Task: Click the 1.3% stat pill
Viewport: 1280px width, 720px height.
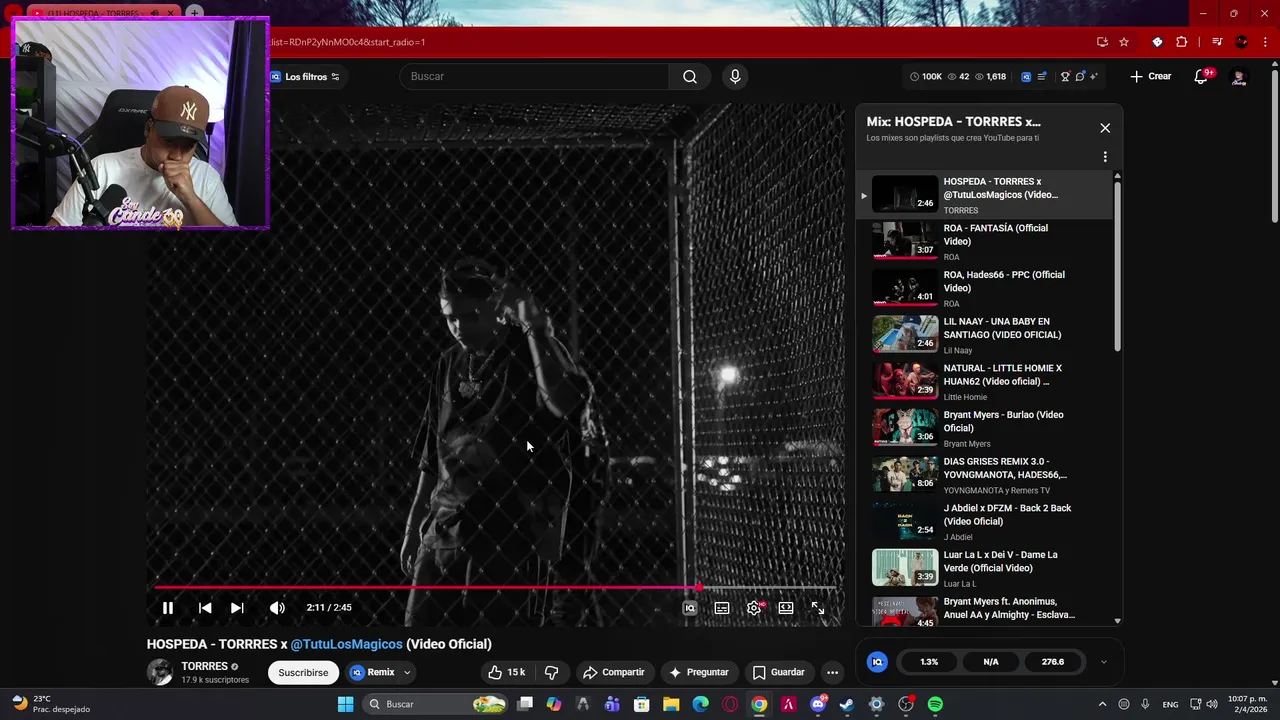Action: [x=929, y=662]
